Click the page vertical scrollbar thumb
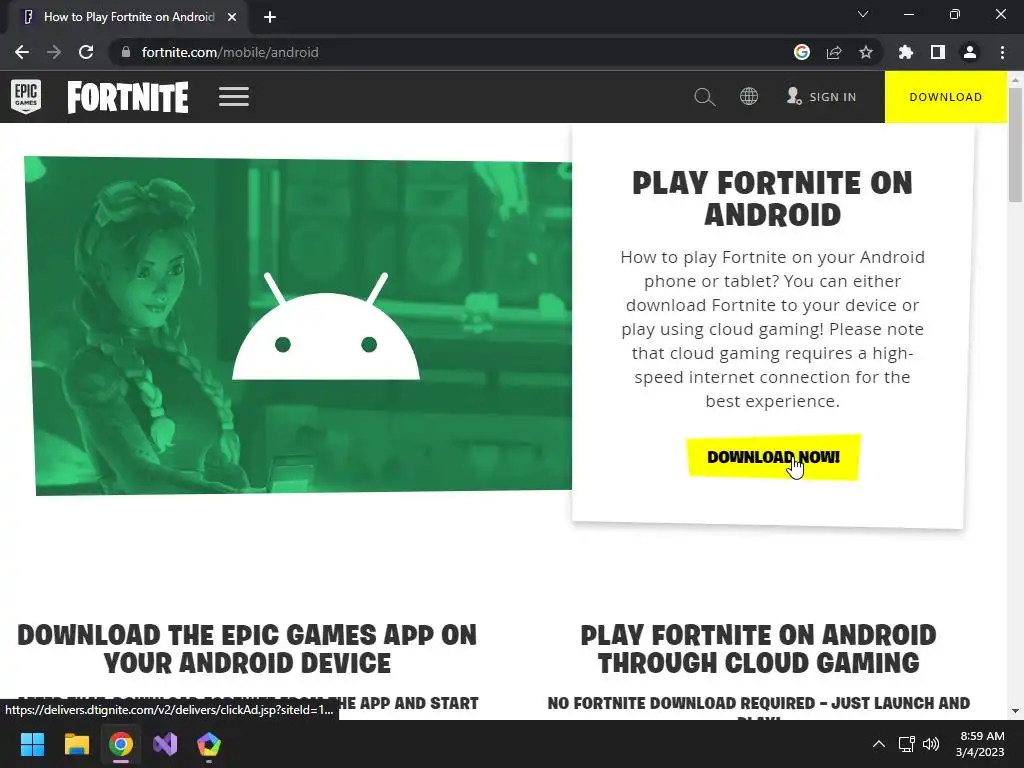 (1015, 145)
